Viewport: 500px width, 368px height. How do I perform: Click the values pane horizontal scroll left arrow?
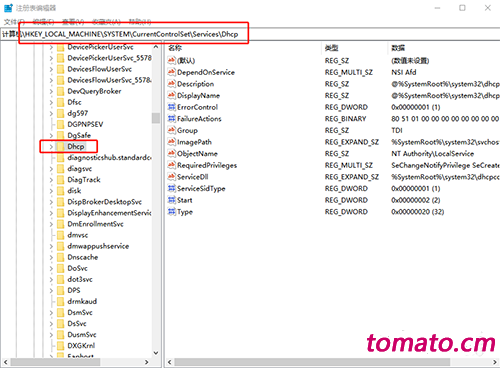click(170, 362)
